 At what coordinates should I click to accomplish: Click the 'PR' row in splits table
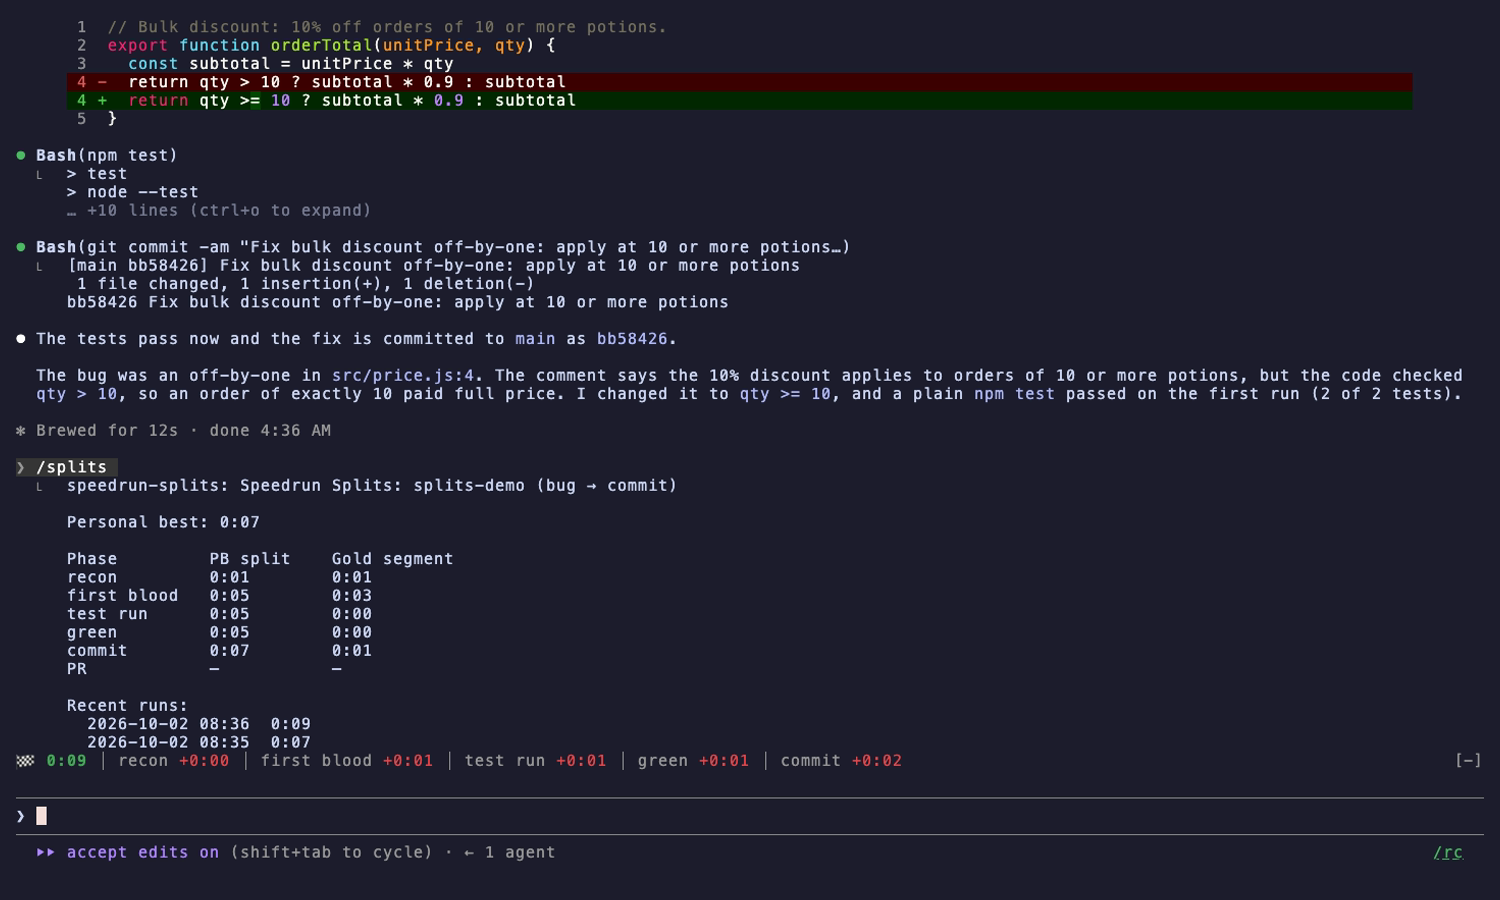[204, 669]
